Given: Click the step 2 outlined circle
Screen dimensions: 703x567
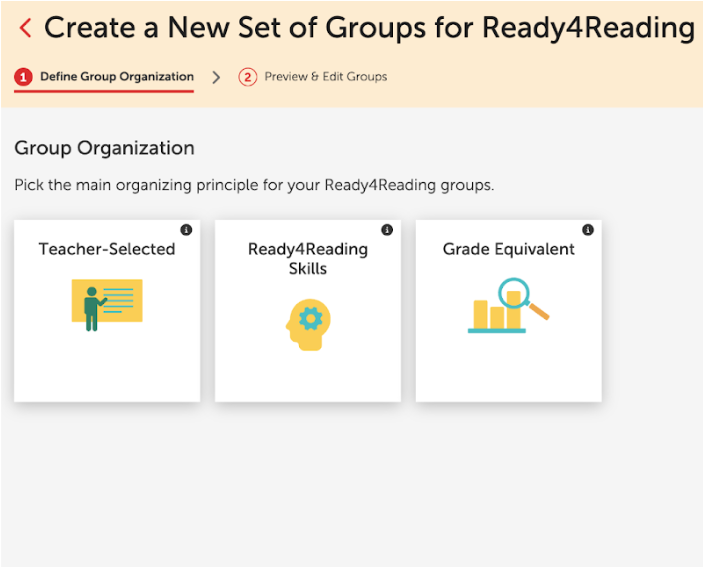Looking at the screenshot, I should [247, 77].
